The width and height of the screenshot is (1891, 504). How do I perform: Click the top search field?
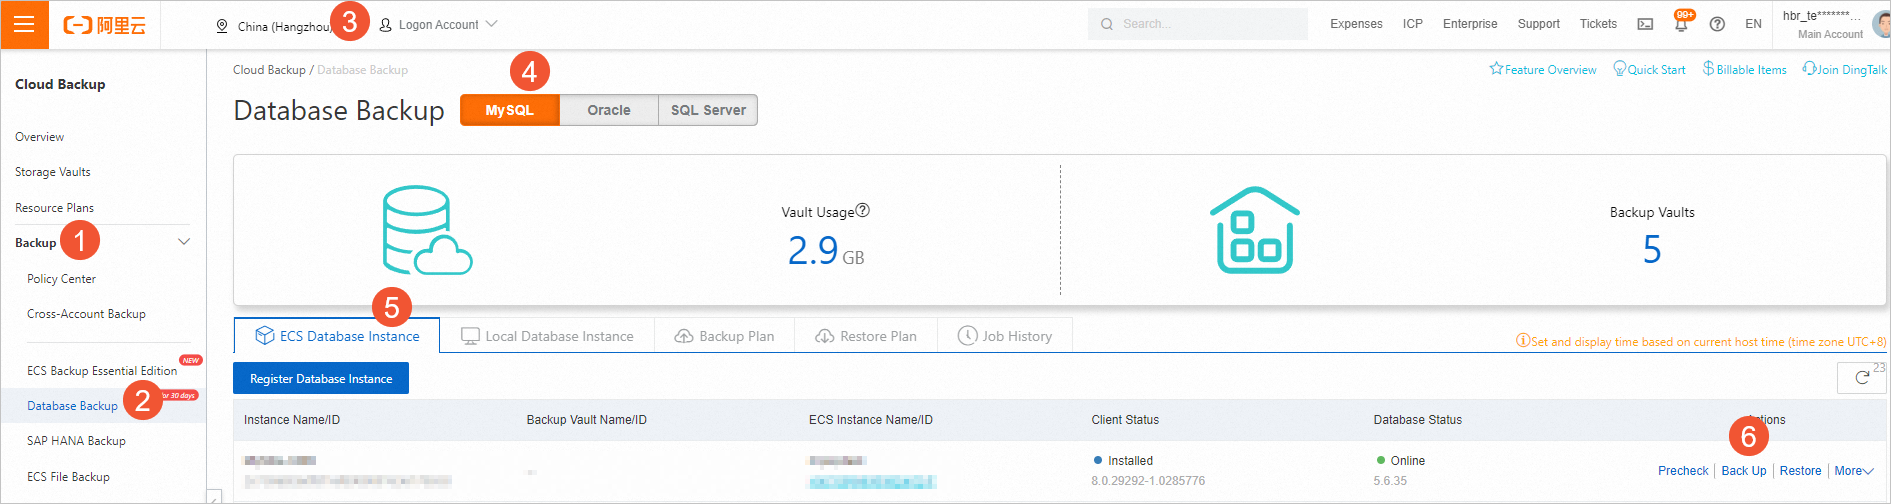[1198, 24]
